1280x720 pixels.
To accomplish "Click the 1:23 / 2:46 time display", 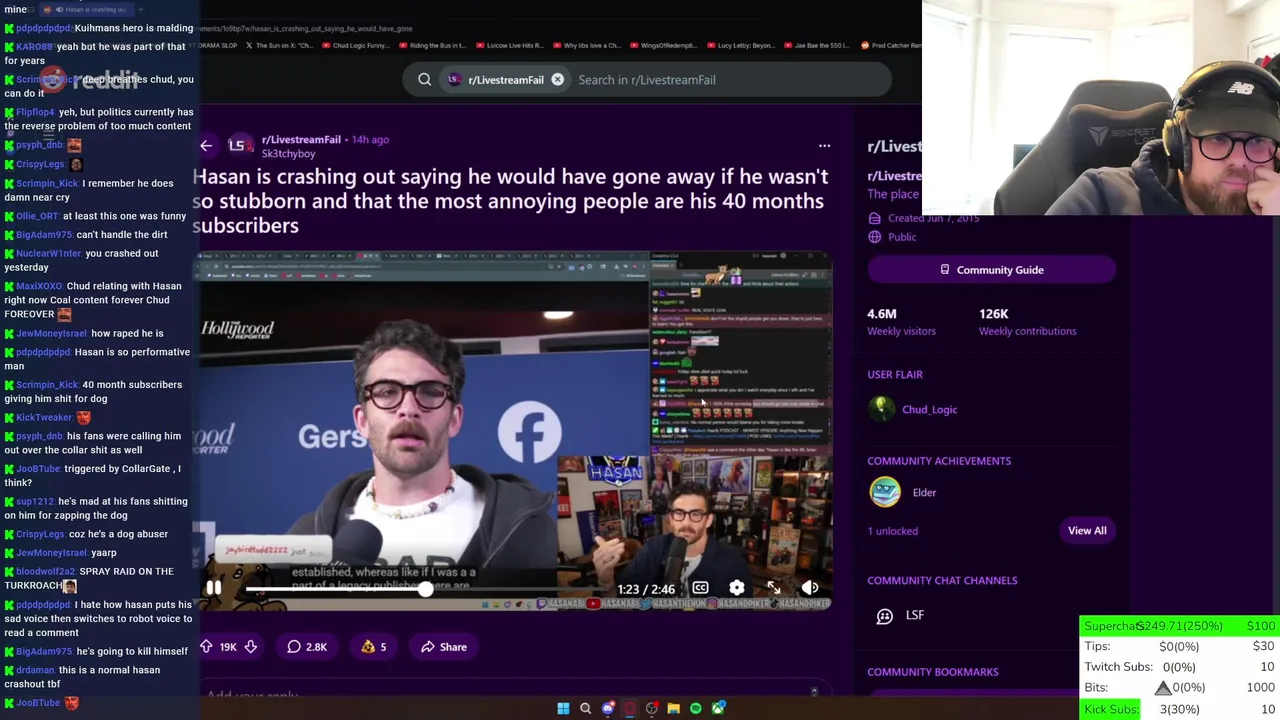I will (646, 589).
